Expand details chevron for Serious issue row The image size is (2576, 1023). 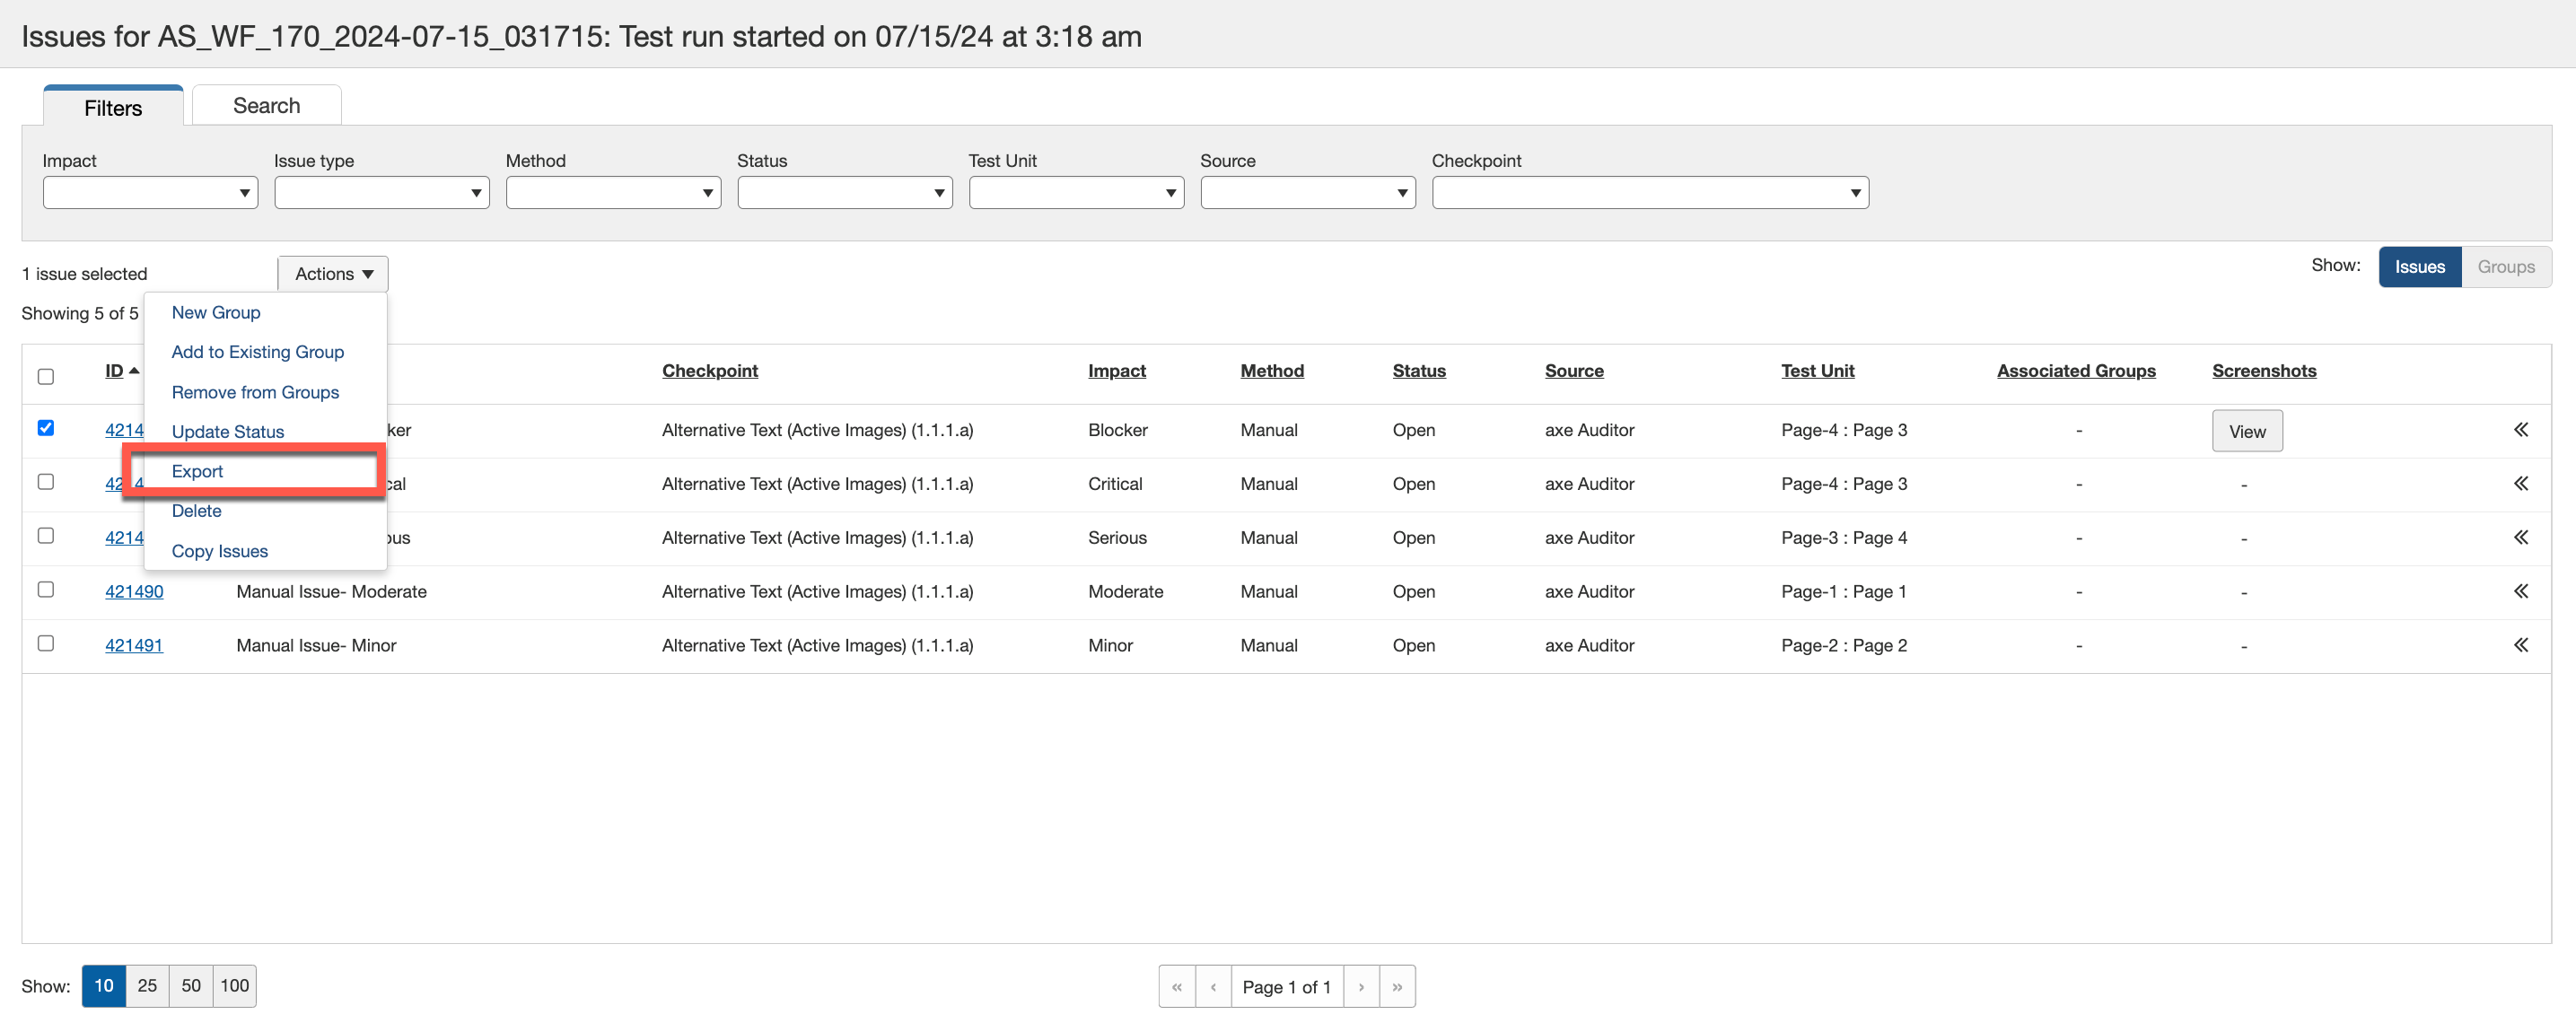pos(2520,538)
